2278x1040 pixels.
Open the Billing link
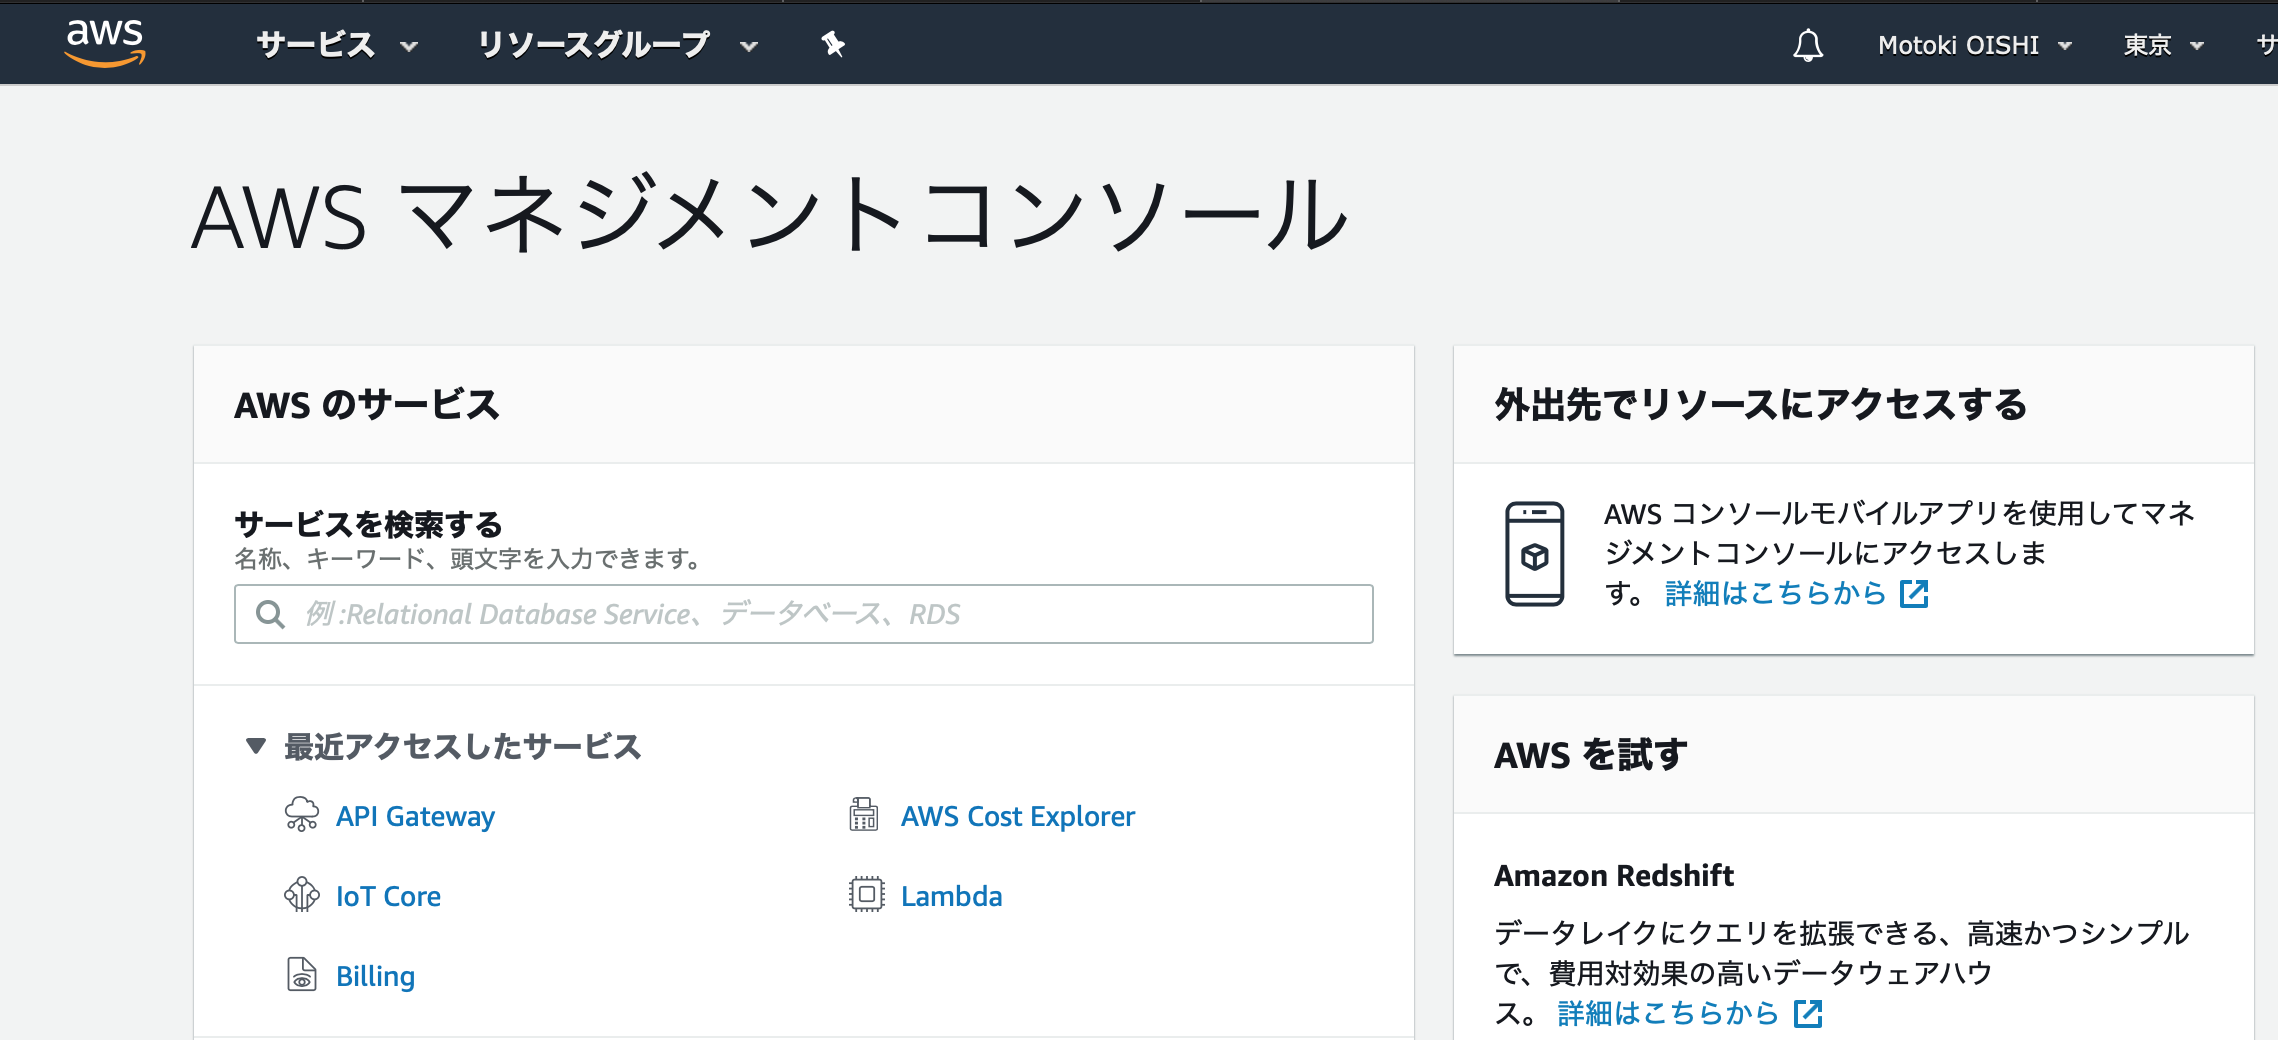pos(375,976)
